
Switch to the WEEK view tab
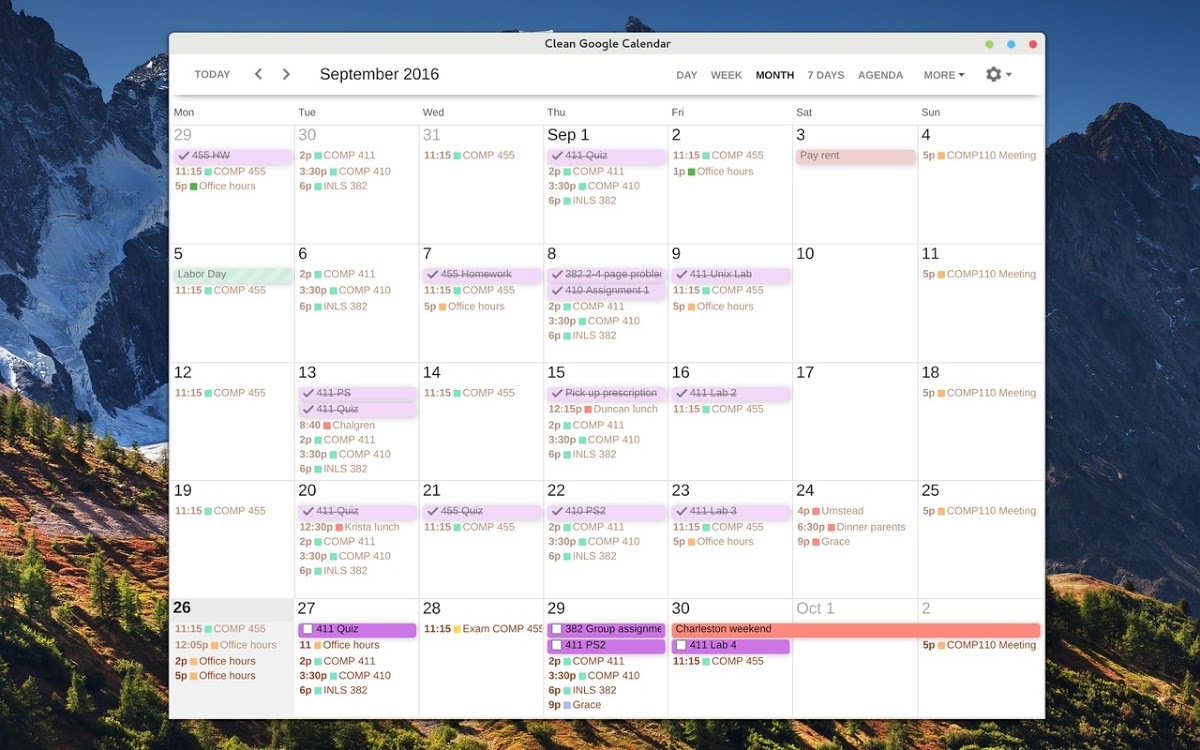(726, 74)
